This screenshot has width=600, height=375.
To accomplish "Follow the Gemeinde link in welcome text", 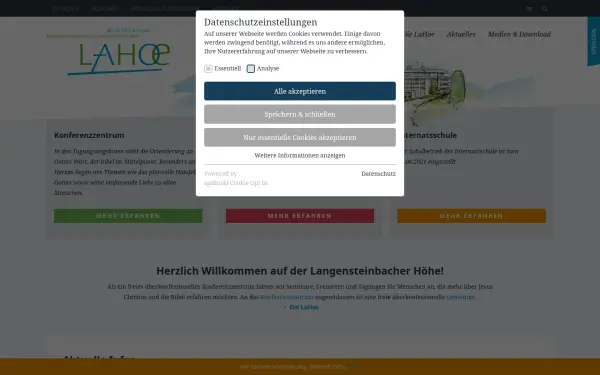I will (461, 297).
